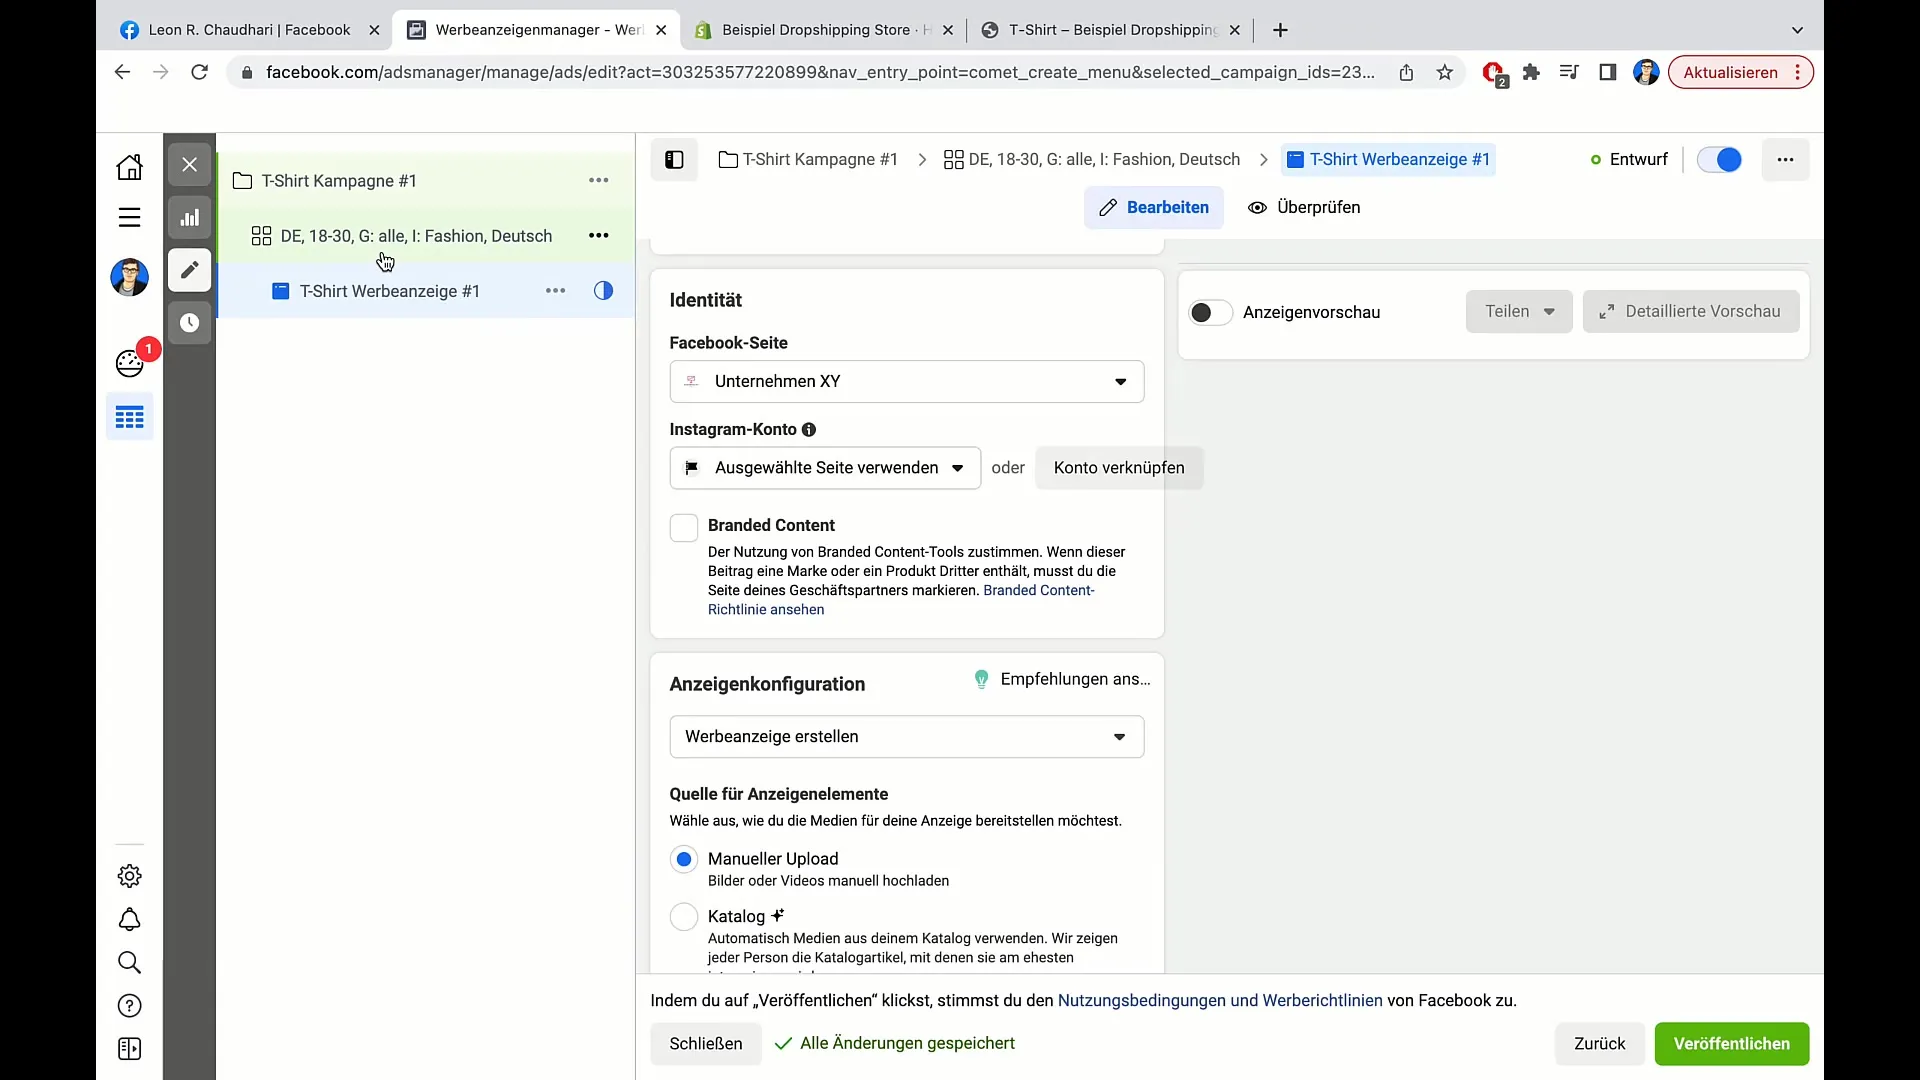Click the Instagram-Konto info icon

[809, 430]
